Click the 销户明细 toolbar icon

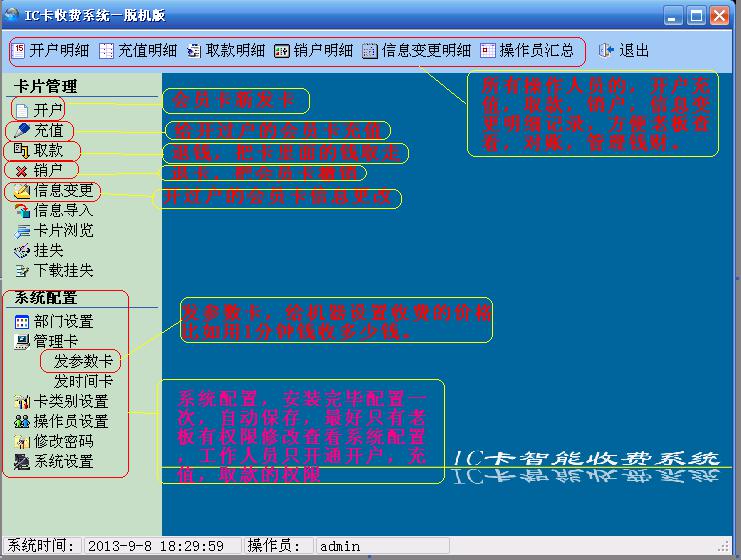pos(281,51)
